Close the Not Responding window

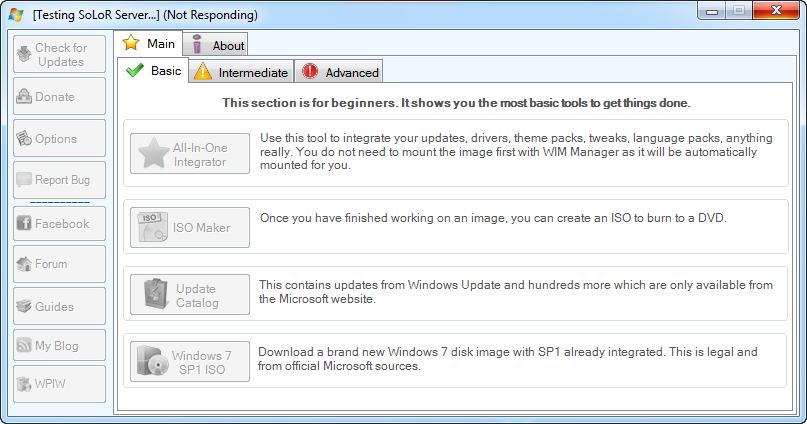coord(776,10)
